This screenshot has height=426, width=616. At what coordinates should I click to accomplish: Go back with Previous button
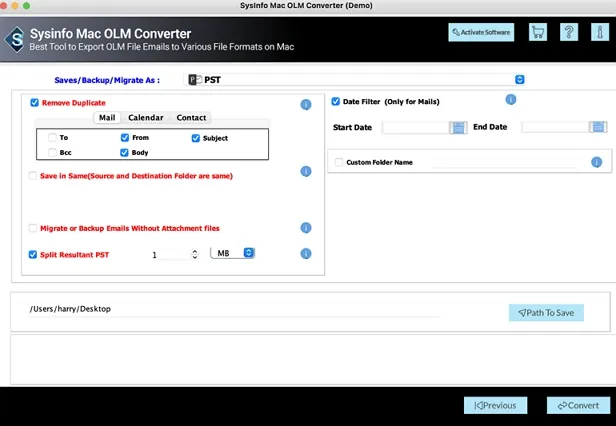coord(495,406)
